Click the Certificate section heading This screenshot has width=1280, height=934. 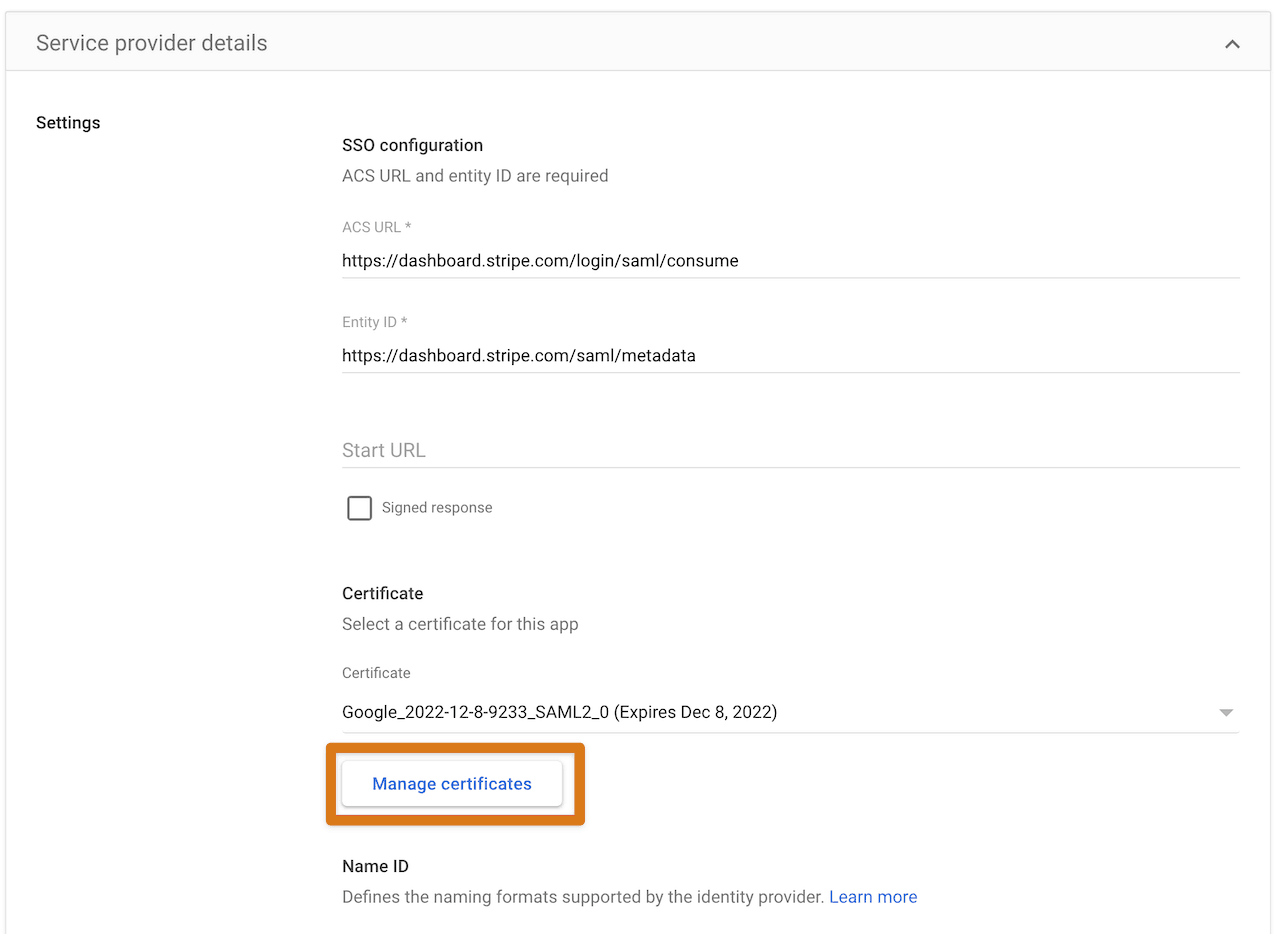tap(382, 593)
